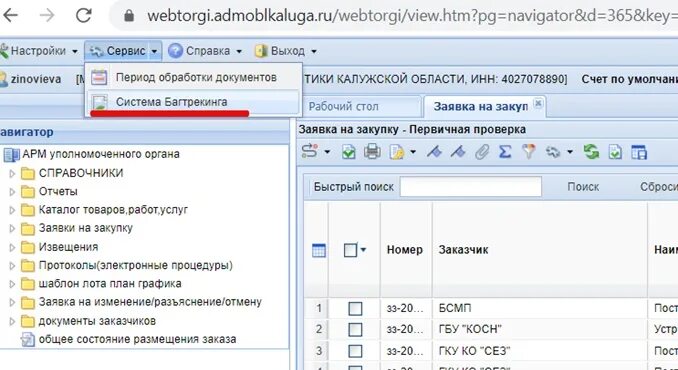
Task: Select the общее состояние размещения заказа item
Action: [138, 339]
